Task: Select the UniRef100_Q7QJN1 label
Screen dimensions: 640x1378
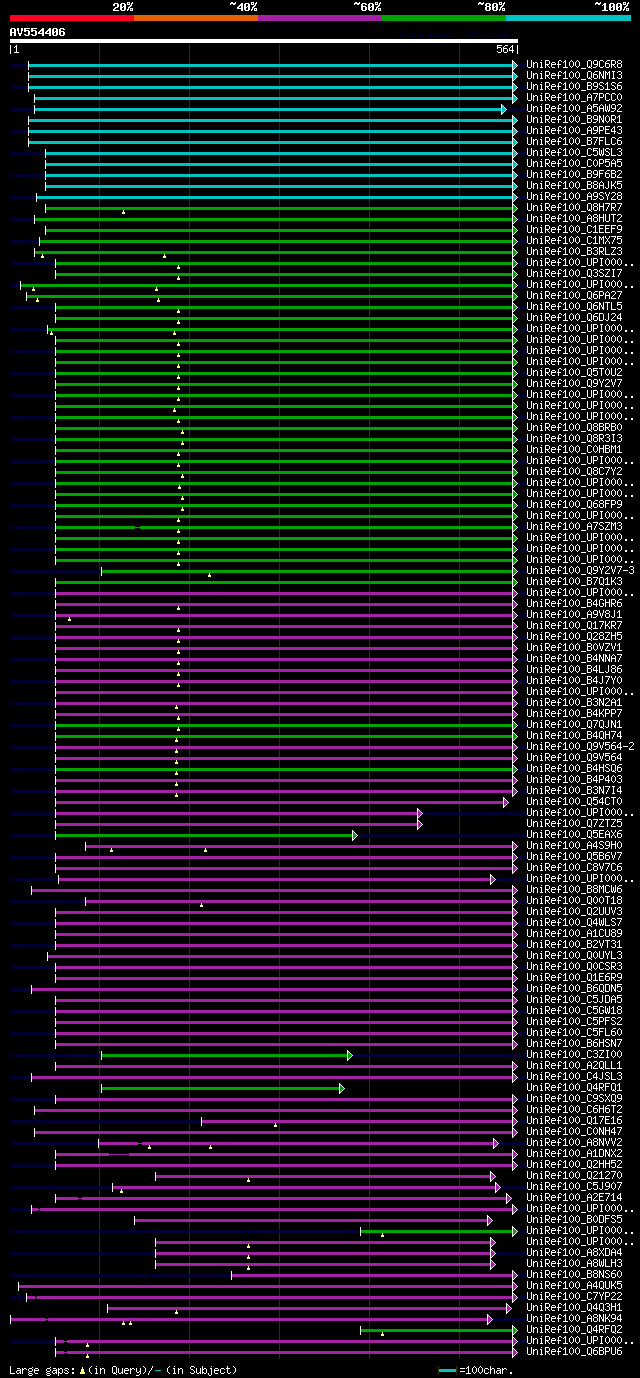Action: [x=574, y=724]
